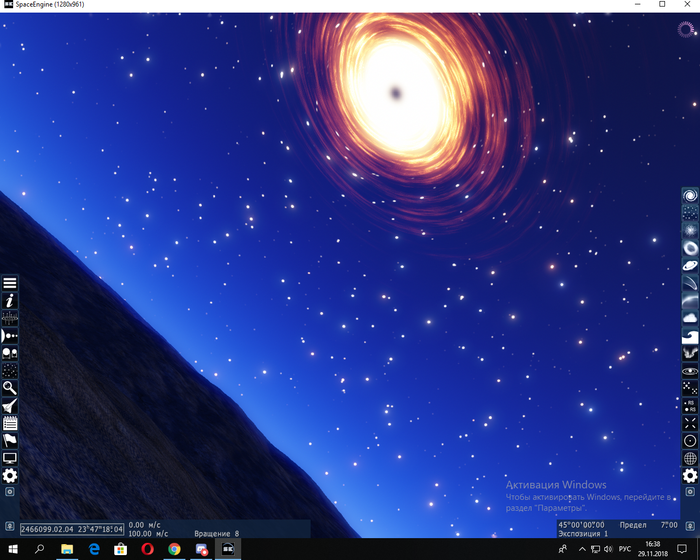The height and width of the screenshot is (560, 700).
Task: Open the planetary system browser icon
Action: click(x=10, y=335)
